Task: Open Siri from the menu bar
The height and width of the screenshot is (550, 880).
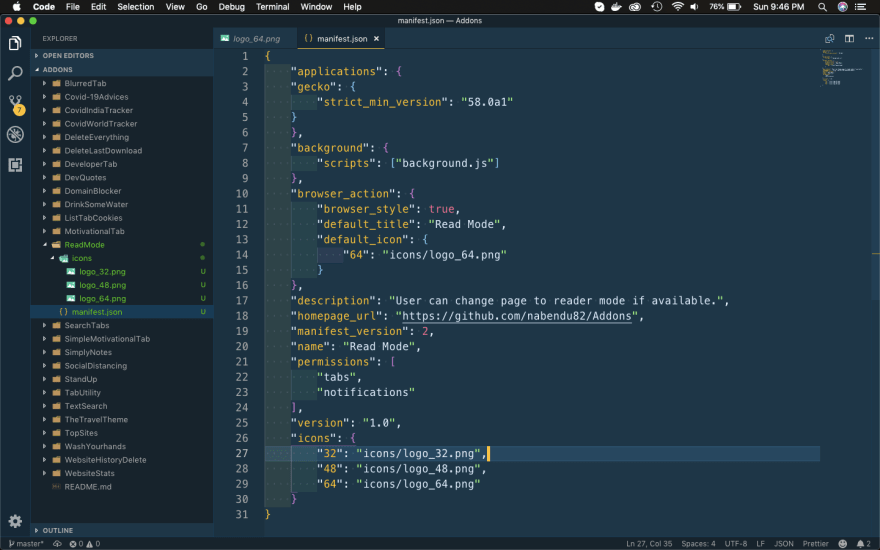Action: pyautogui.click(x=842, y=7)
